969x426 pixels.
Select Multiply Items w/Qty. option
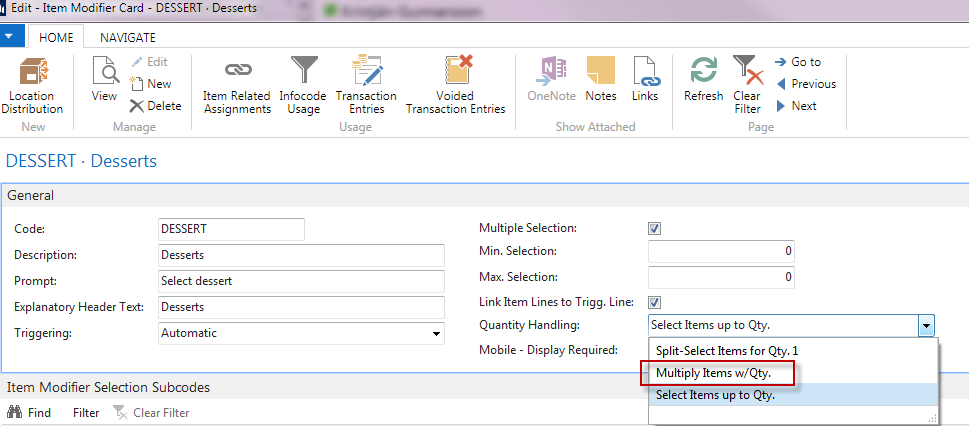pyautogui.click(x=715, y=373)
